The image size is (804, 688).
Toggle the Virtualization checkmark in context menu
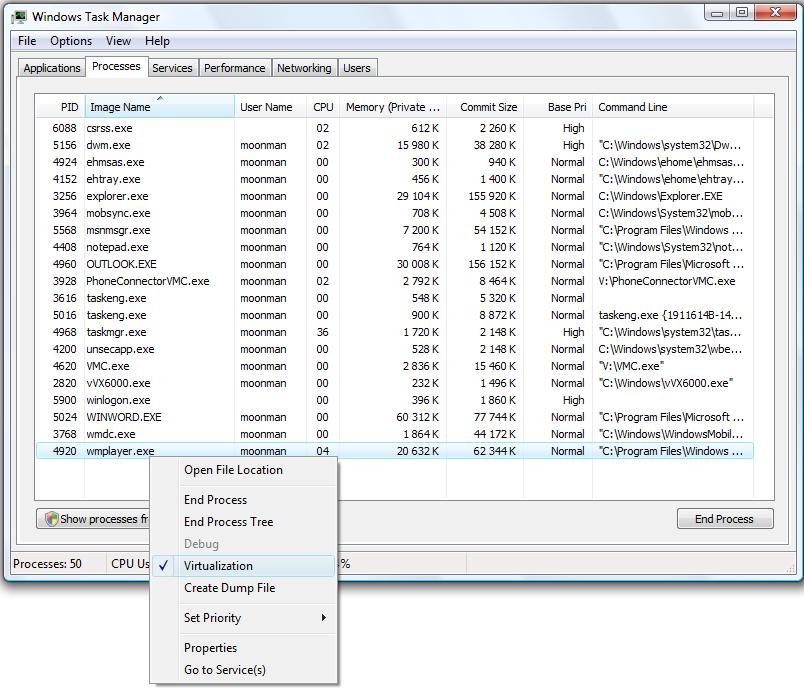[x=163, y=565]
